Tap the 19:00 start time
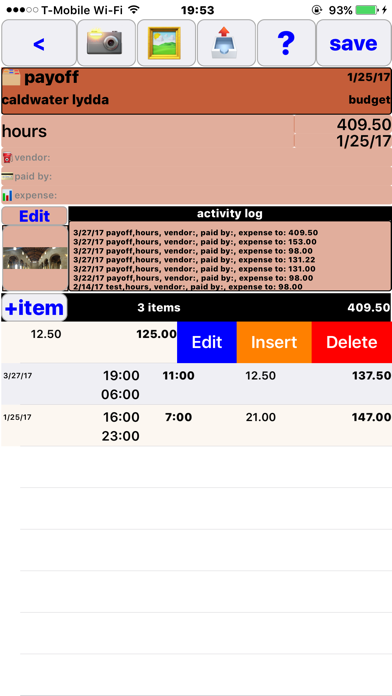This screenshot has width=392, height=696. 121,376
